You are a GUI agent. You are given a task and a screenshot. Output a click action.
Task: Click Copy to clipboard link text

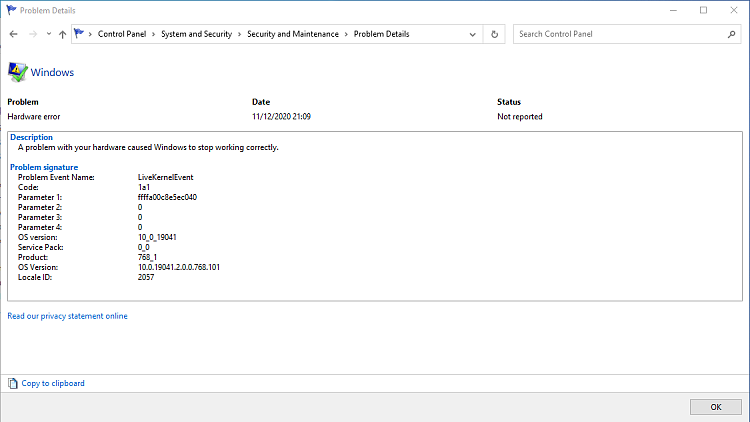coord(53,383)
